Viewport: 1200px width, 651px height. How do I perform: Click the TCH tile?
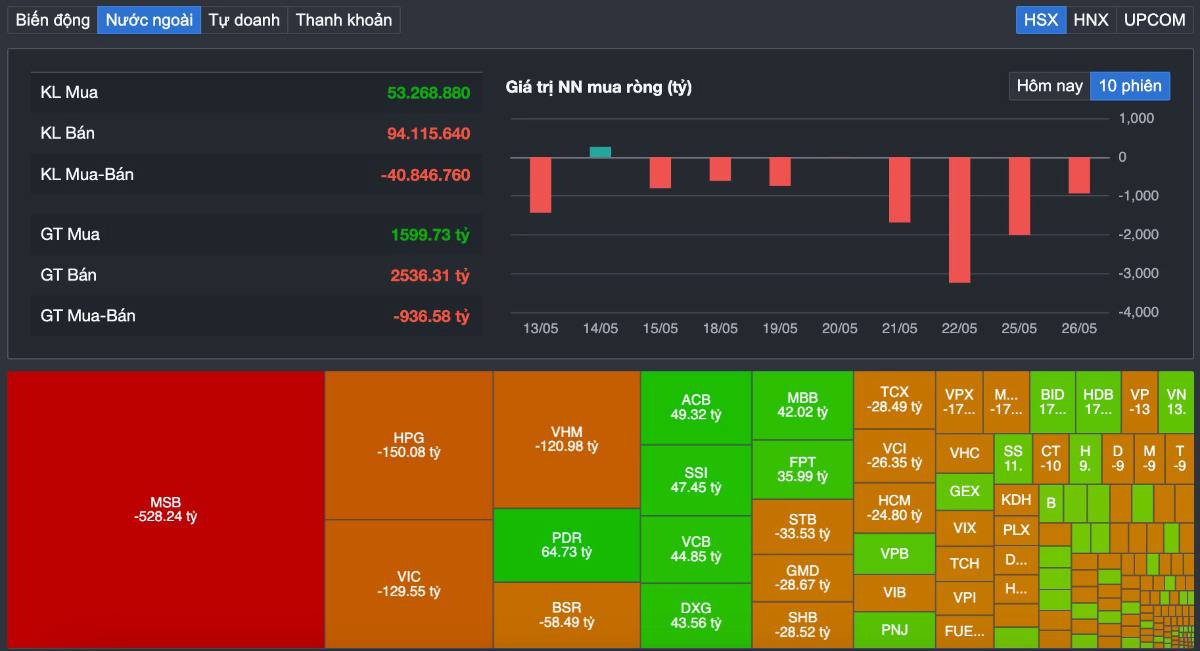click(x=964, y=563)
